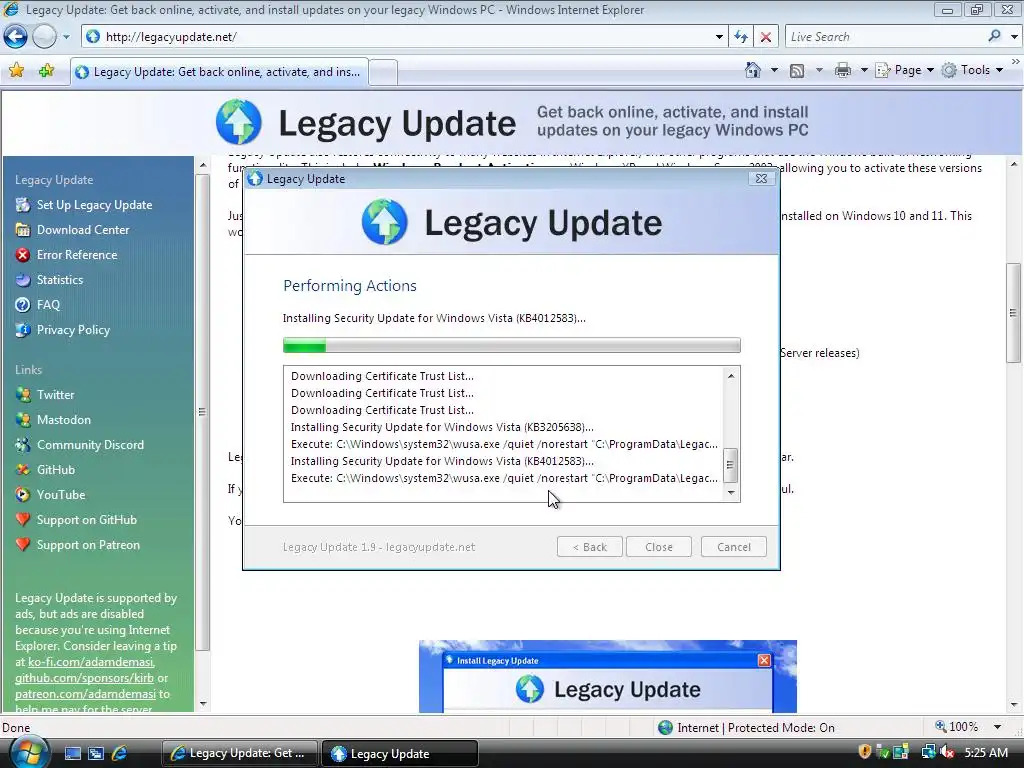Click the Live Search magnifier icon
This screenshot has width=1024, height=768.
[995, 37]
